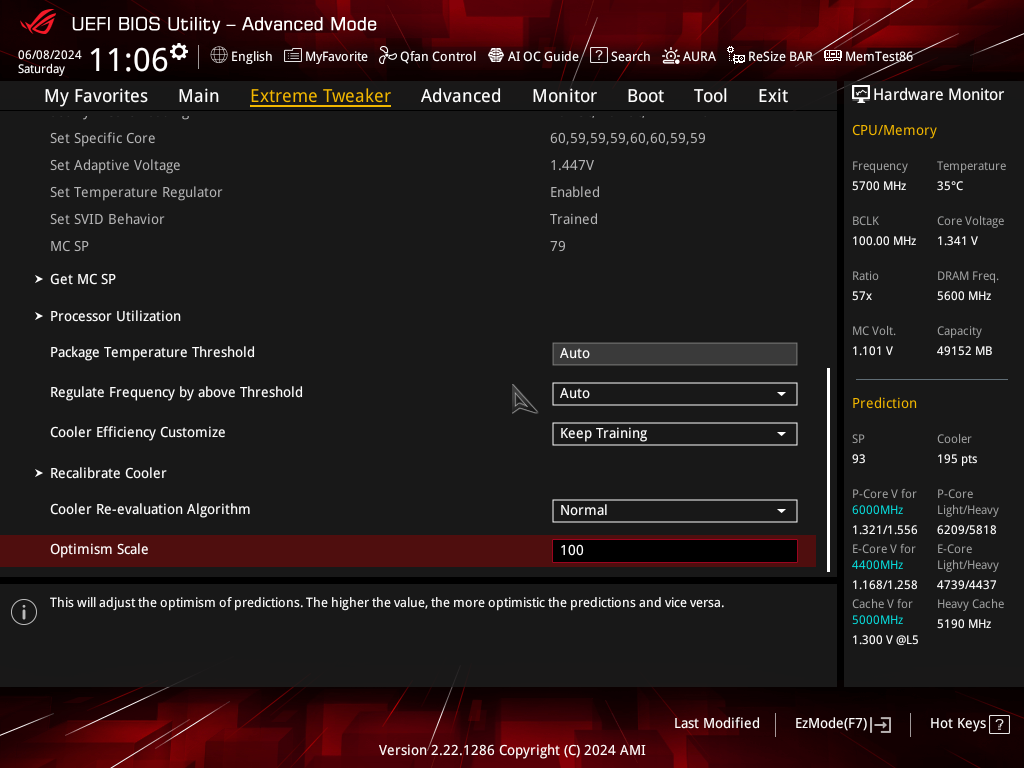Click the date 06/08/2024 Saturday
The height and width of the screenshot is (768, 1024).
50,61
